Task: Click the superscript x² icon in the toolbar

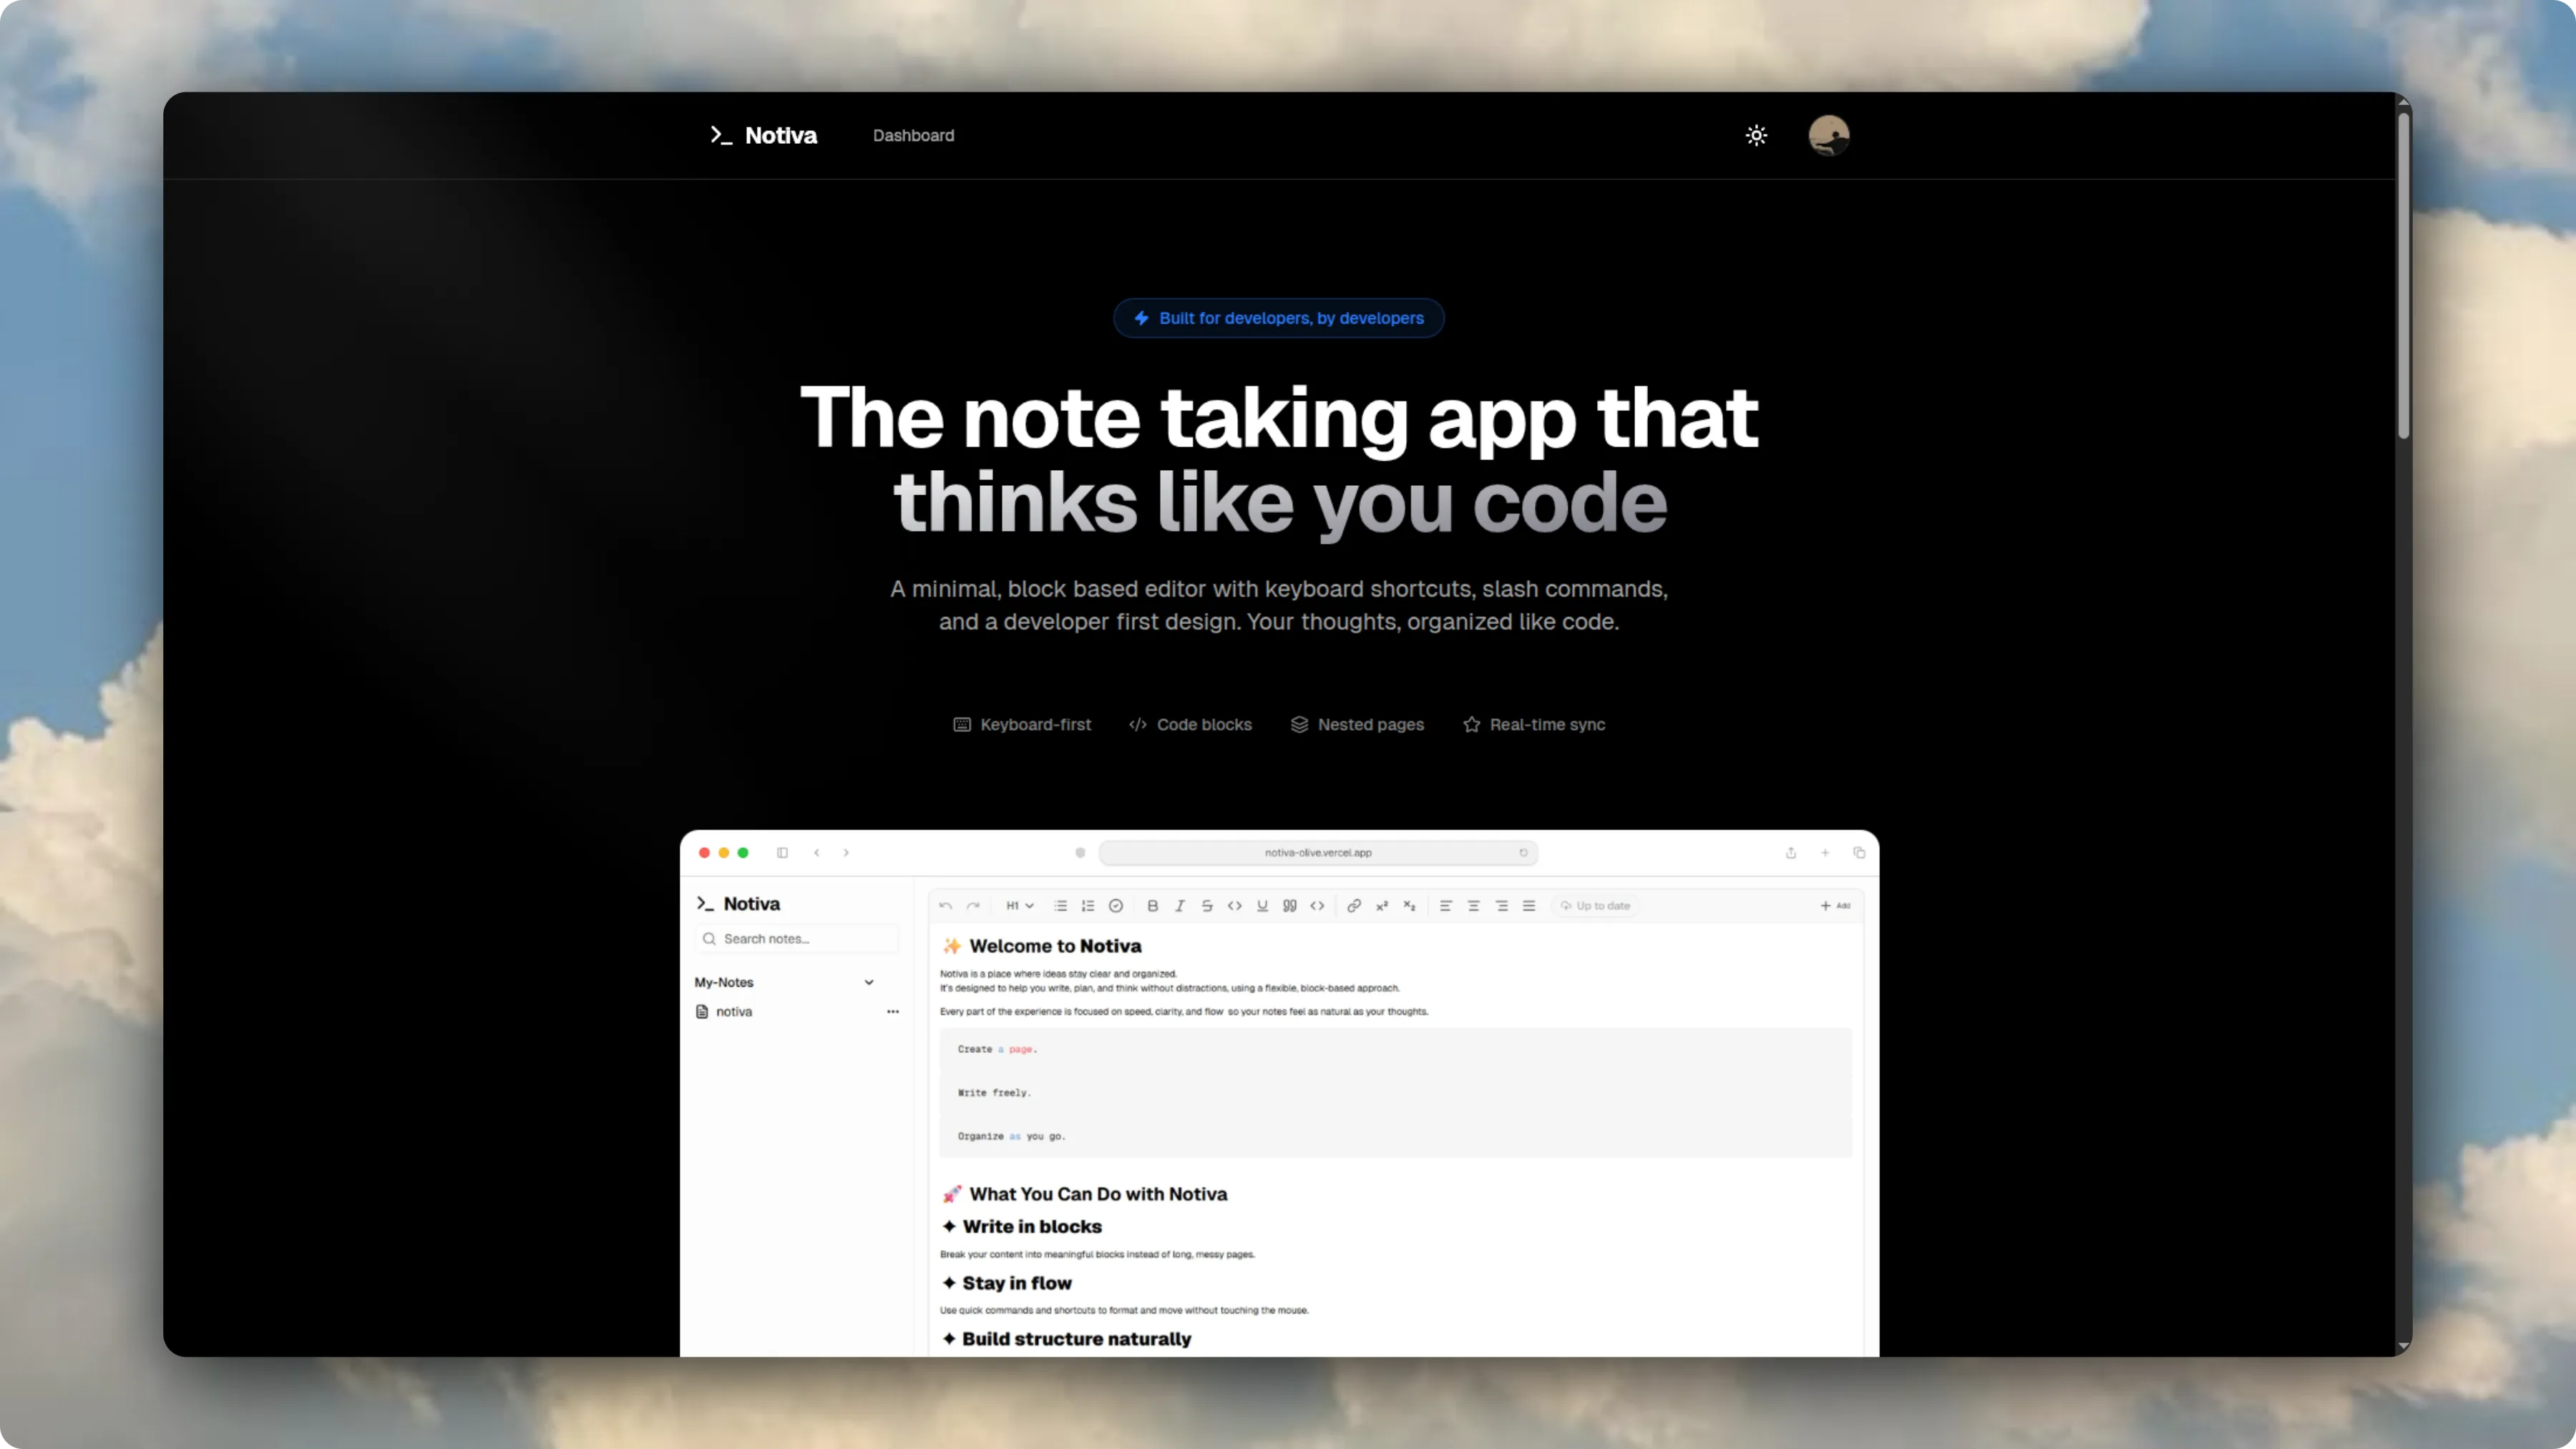Action: click(x=1382, y=906)
